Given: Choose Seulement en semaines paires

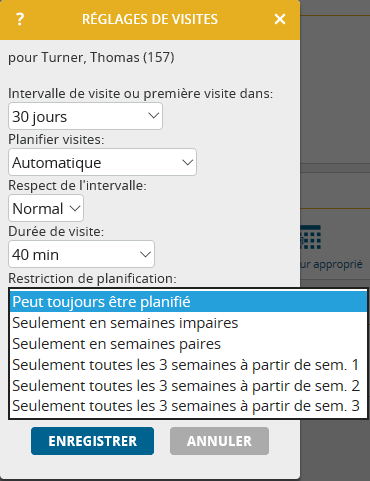Looking at the screenshot, I should (188, 344).
